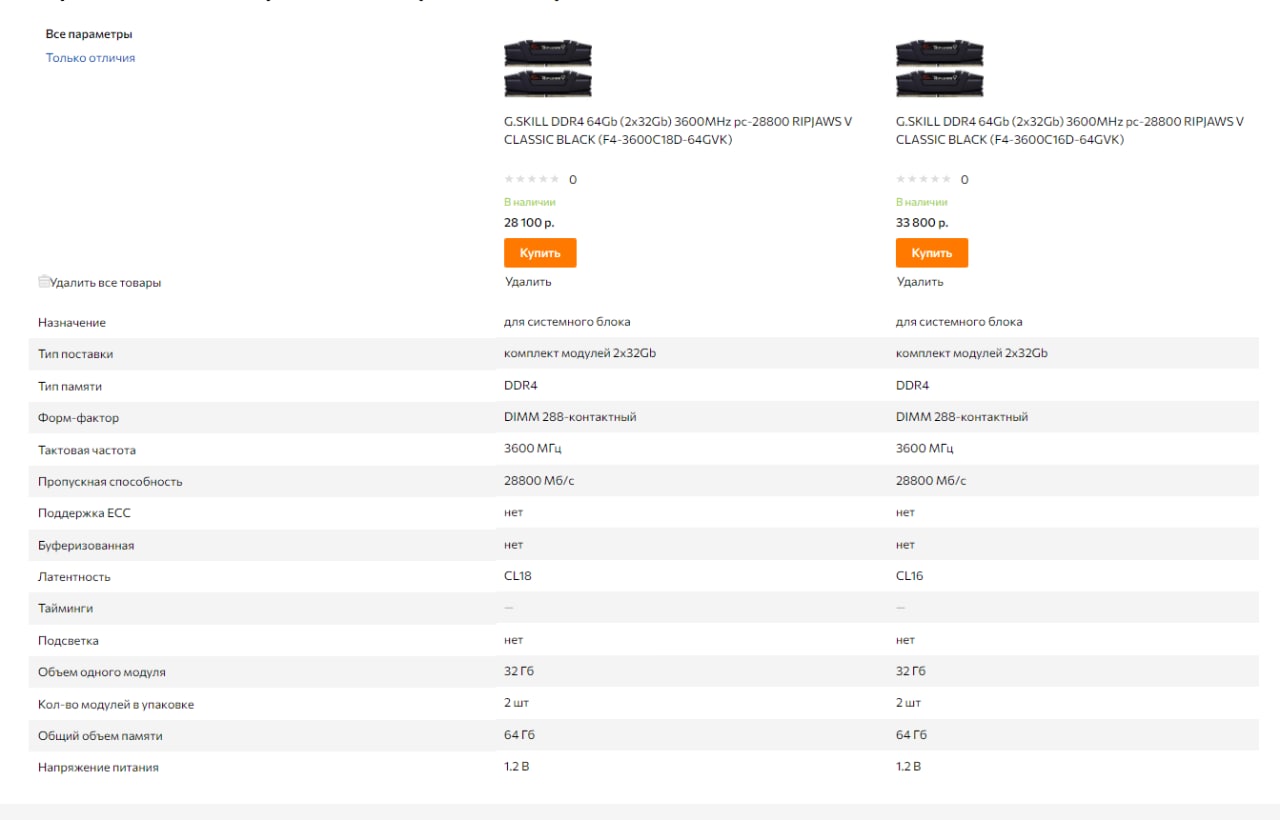The height and width of the screenshot is (820, 1280).
Task: Click the Тайминги row label
Action: coord(66,609)
